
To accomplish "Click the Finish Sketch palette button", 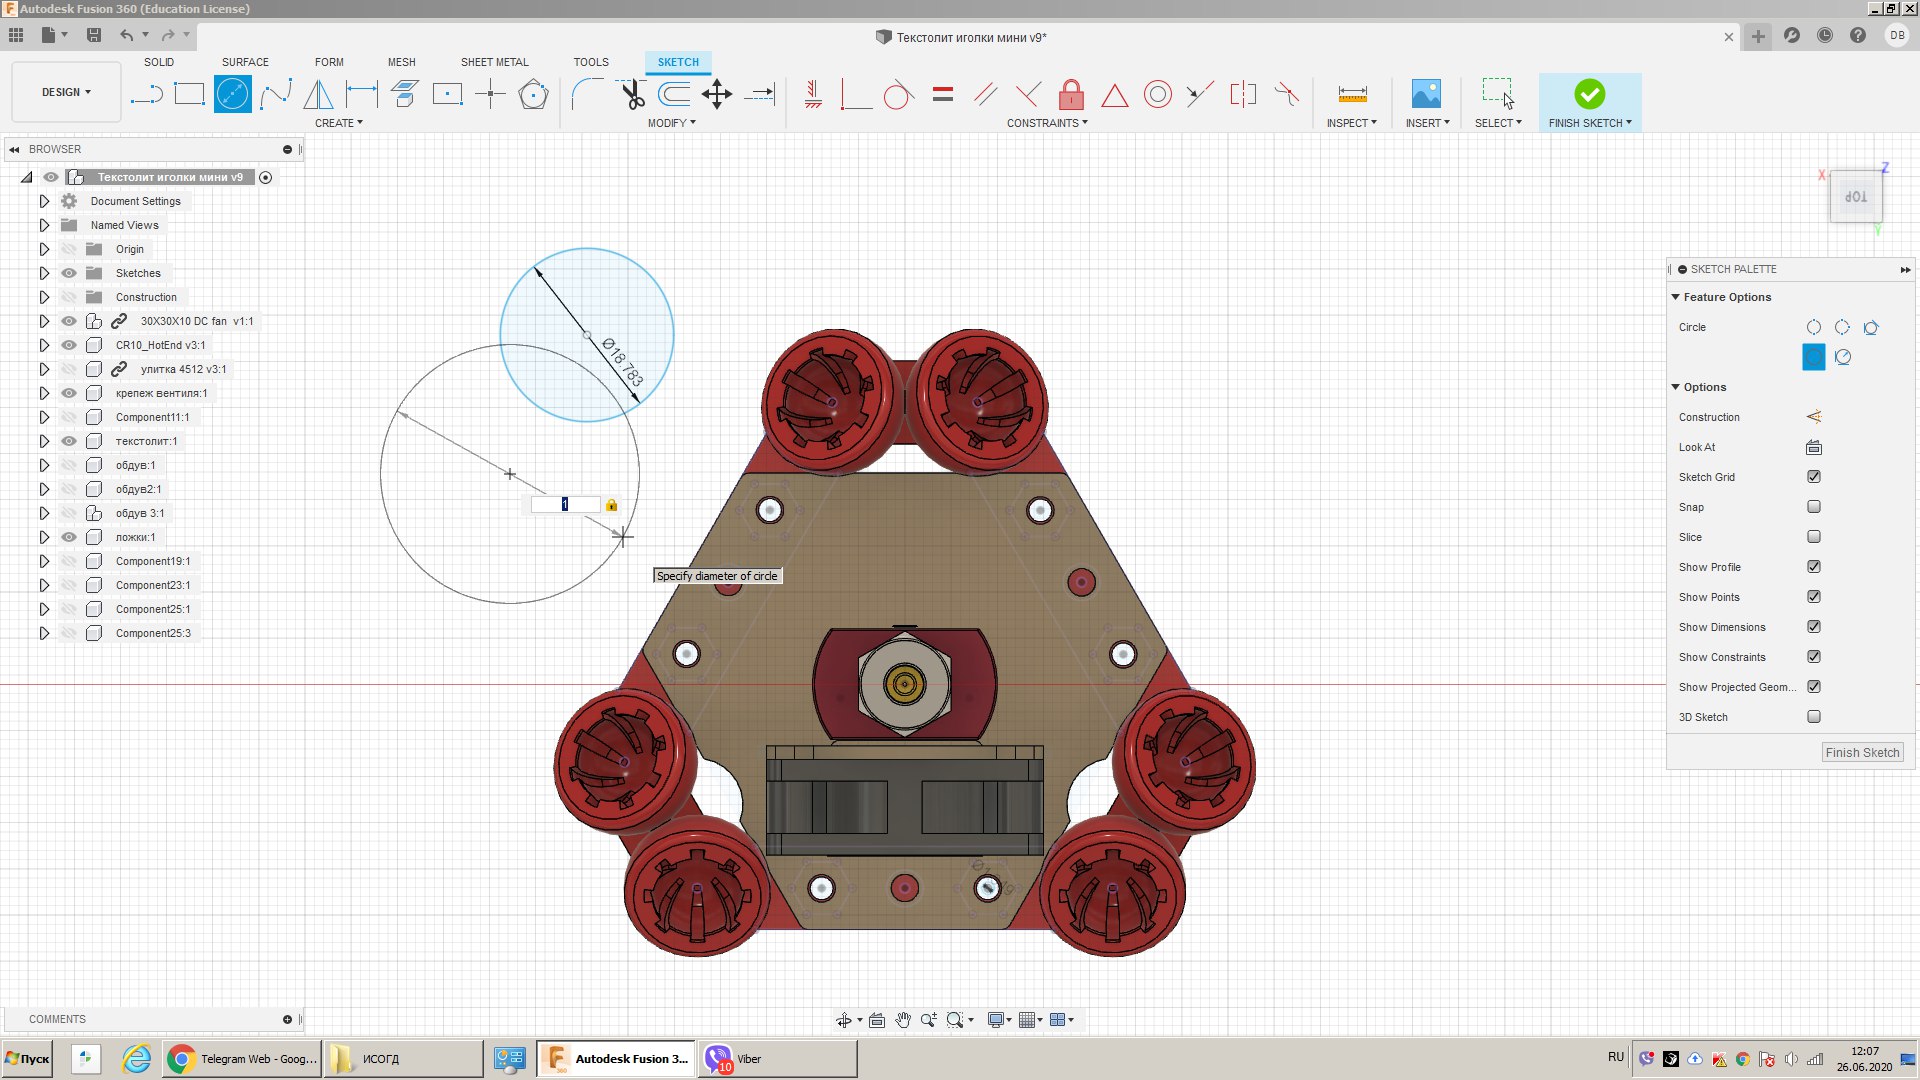I will [1861, 753].
